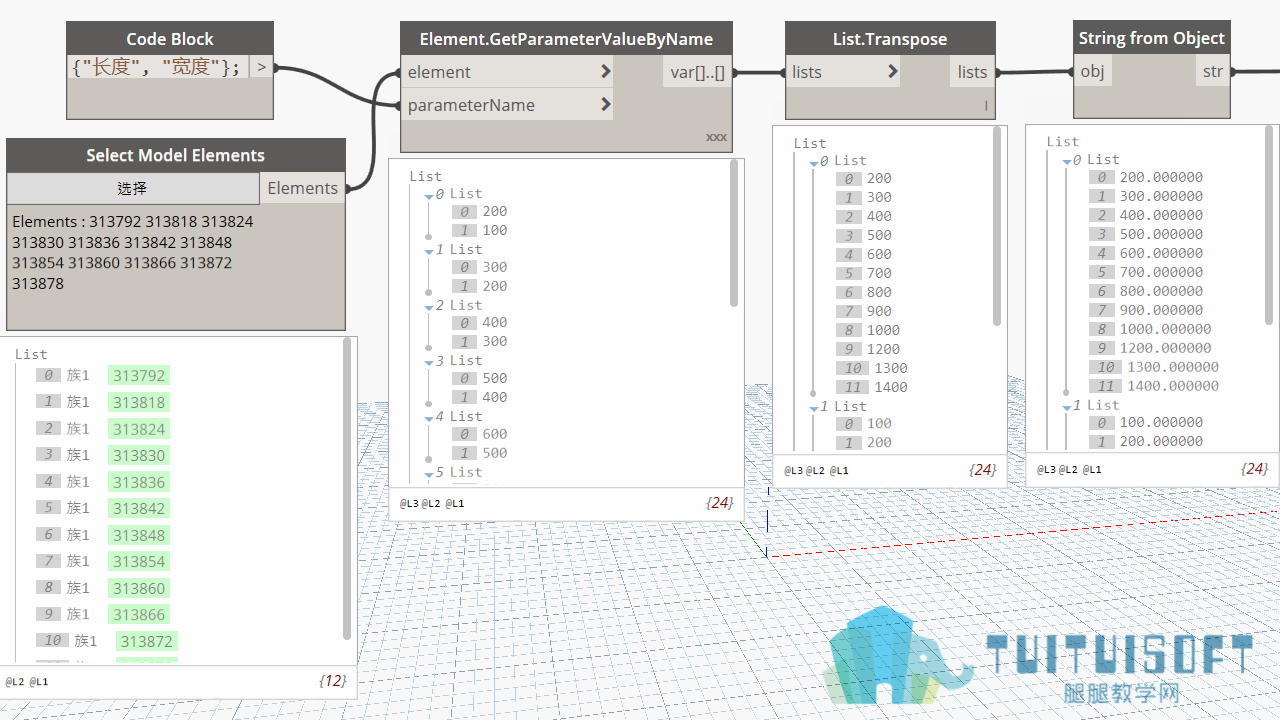The image size is (1280, 720).
Task: Click the scrollbar in the String from Object preview
Action: pos(1270,226)
